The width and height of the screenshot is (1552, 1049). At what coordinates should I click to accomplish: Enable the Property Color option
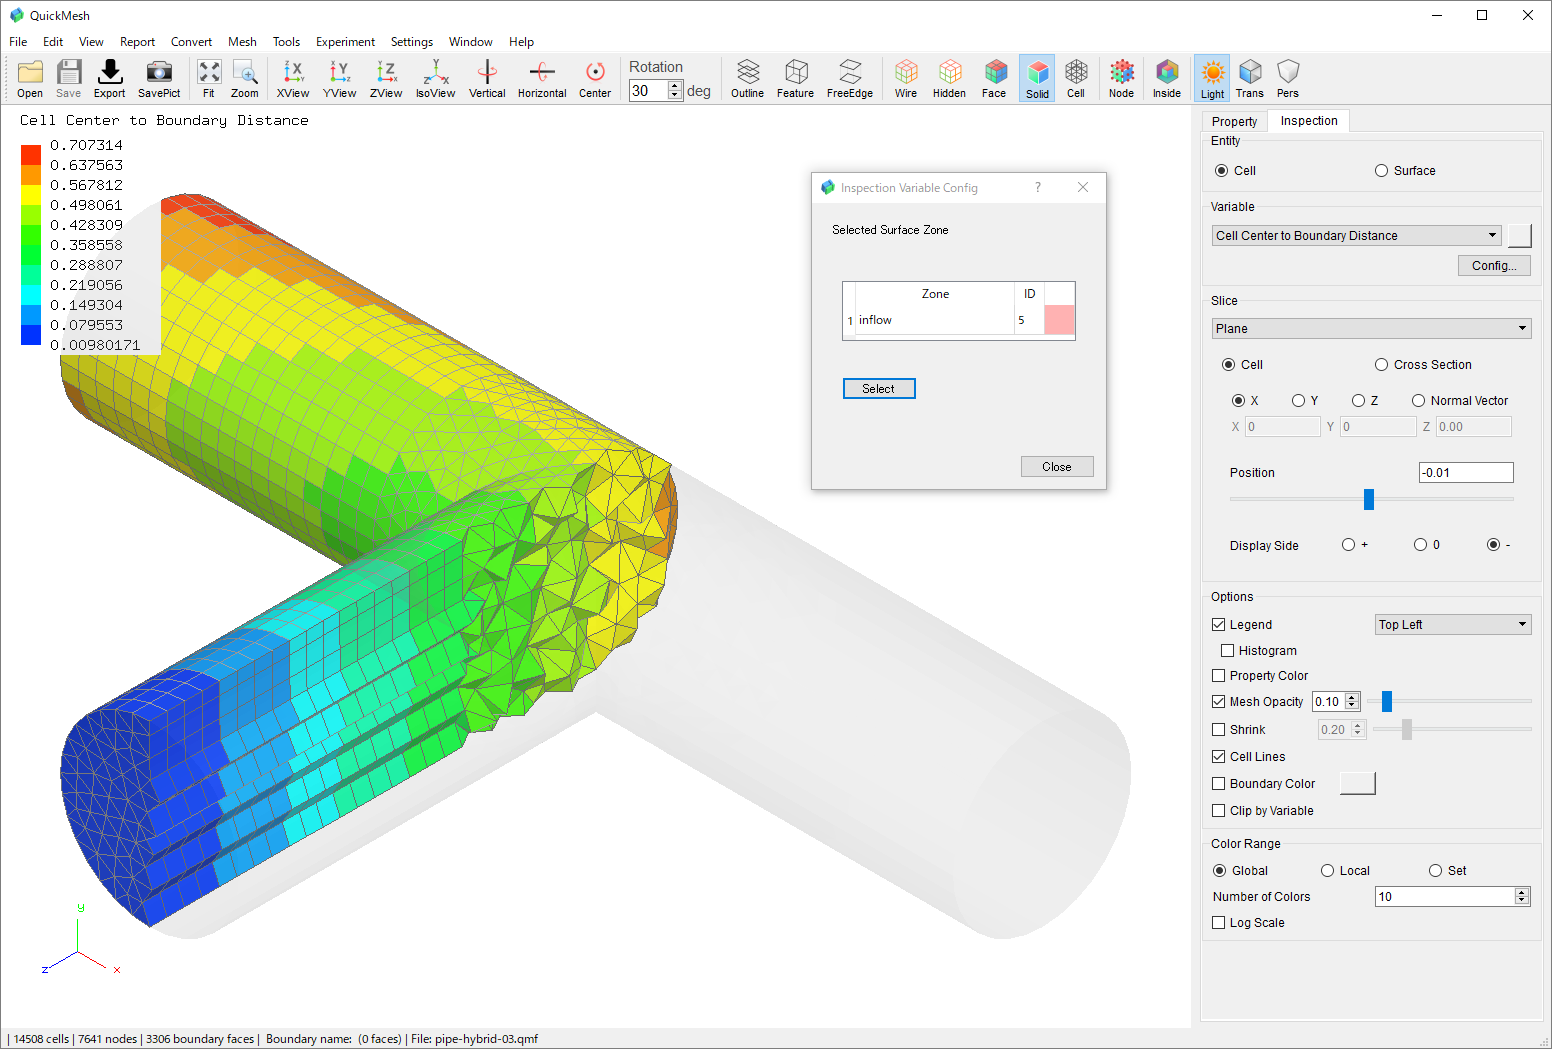1219,676
